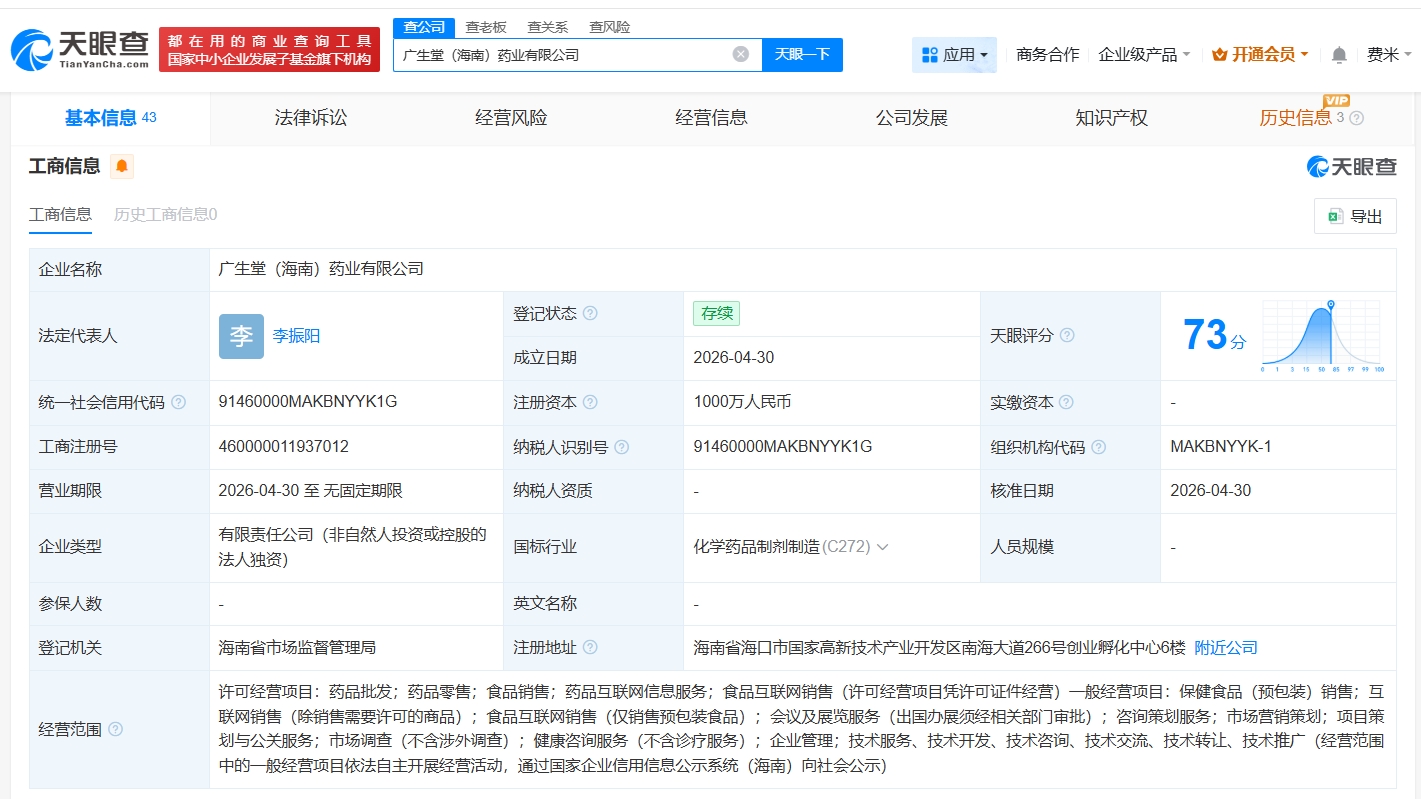This screenshot has width=1421, height=799.
Task: Open the 费米 user menu
Action: [x=1388, y=55]
